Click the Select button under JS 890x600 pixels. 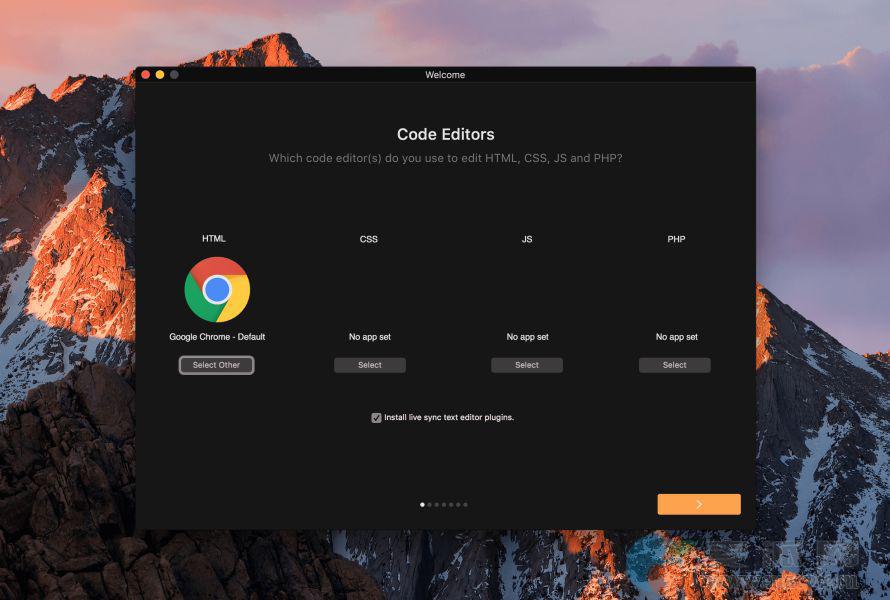527,365
